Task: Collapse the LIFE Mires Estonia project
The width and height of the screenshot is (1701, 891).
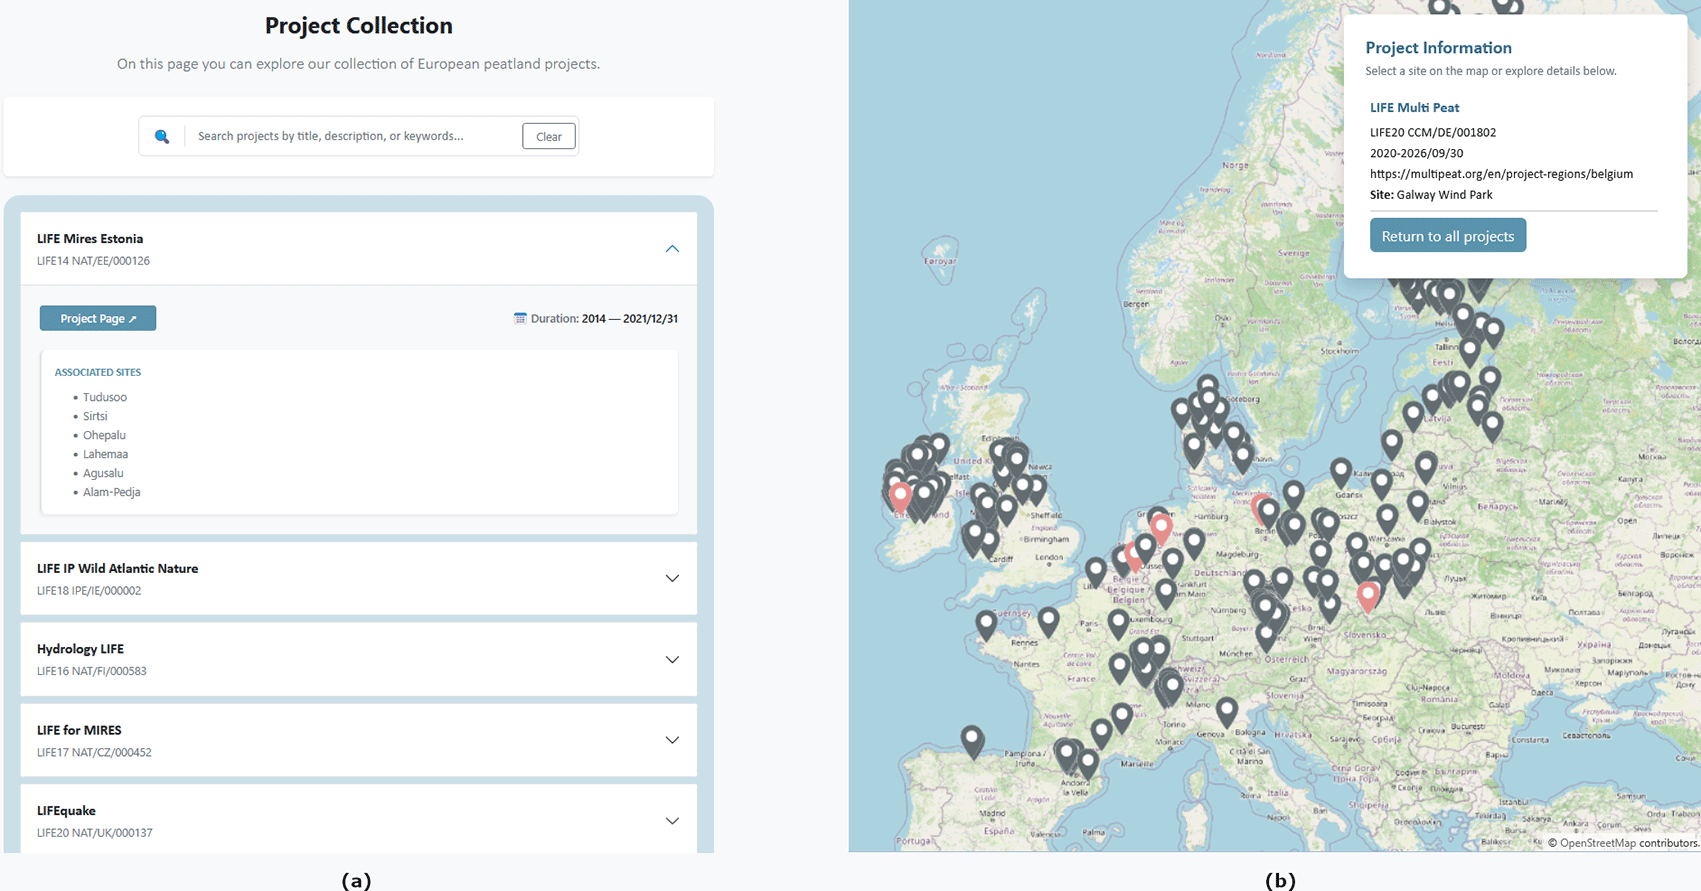Action: coord(672,249)
